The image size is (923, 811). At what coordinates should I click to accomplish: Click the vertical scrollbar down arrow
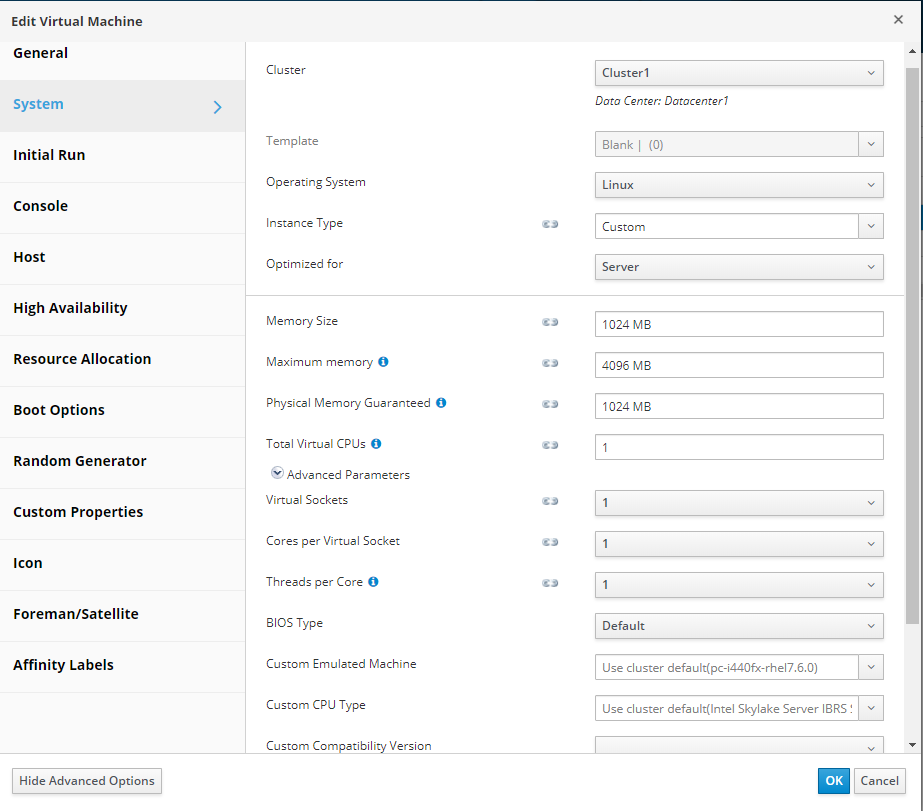(x=912, y=745)
